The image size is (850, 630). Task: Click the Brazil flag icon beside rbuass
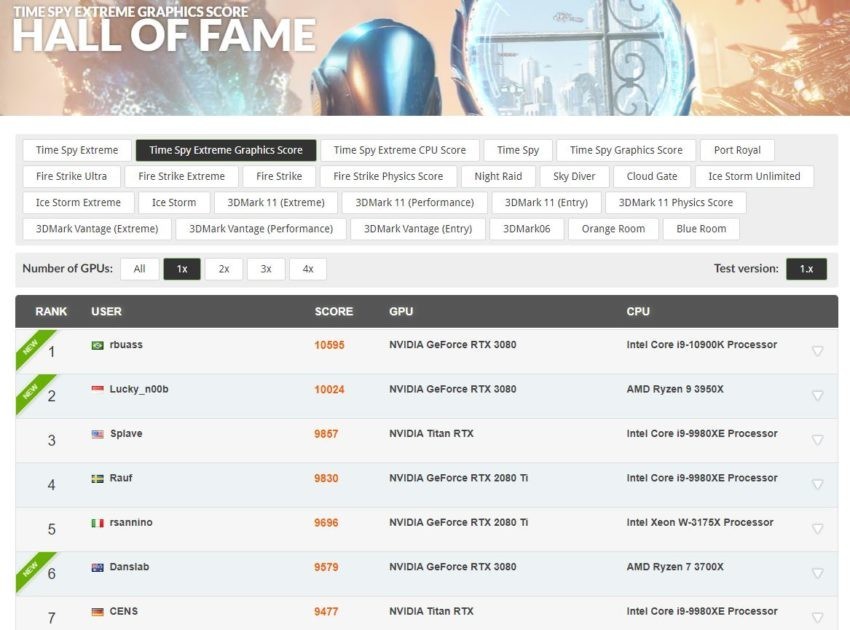click(x=97, y=345)
